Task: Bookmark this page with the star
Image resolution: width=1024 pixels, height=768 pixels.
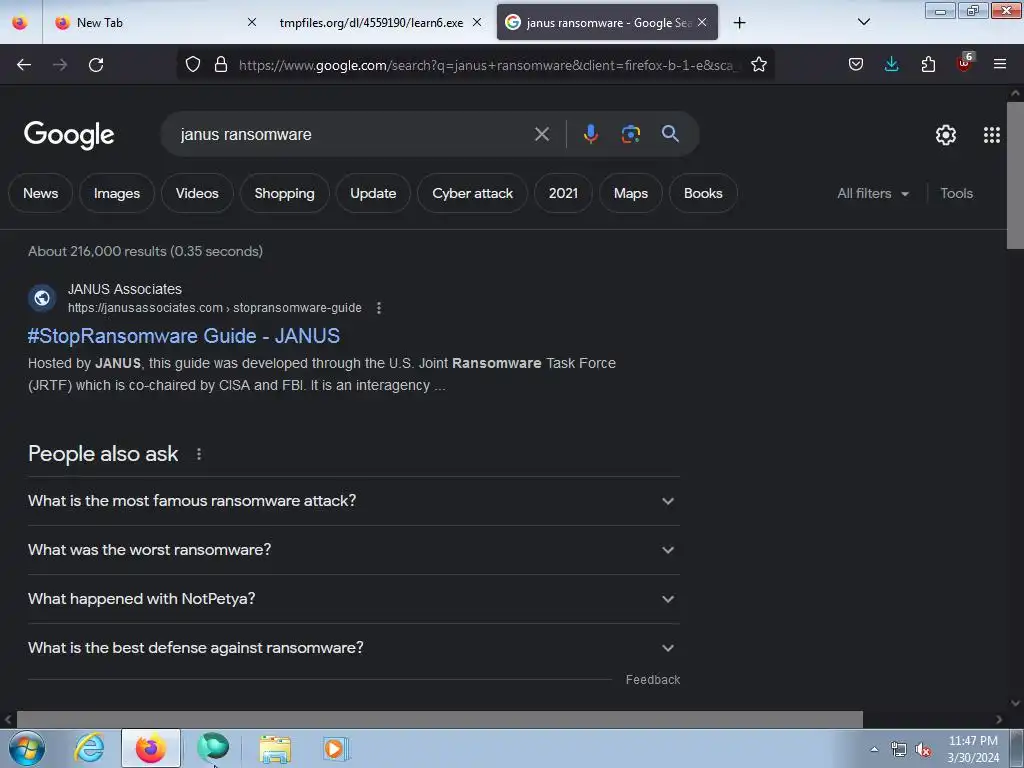Action: tap(758, 64)
